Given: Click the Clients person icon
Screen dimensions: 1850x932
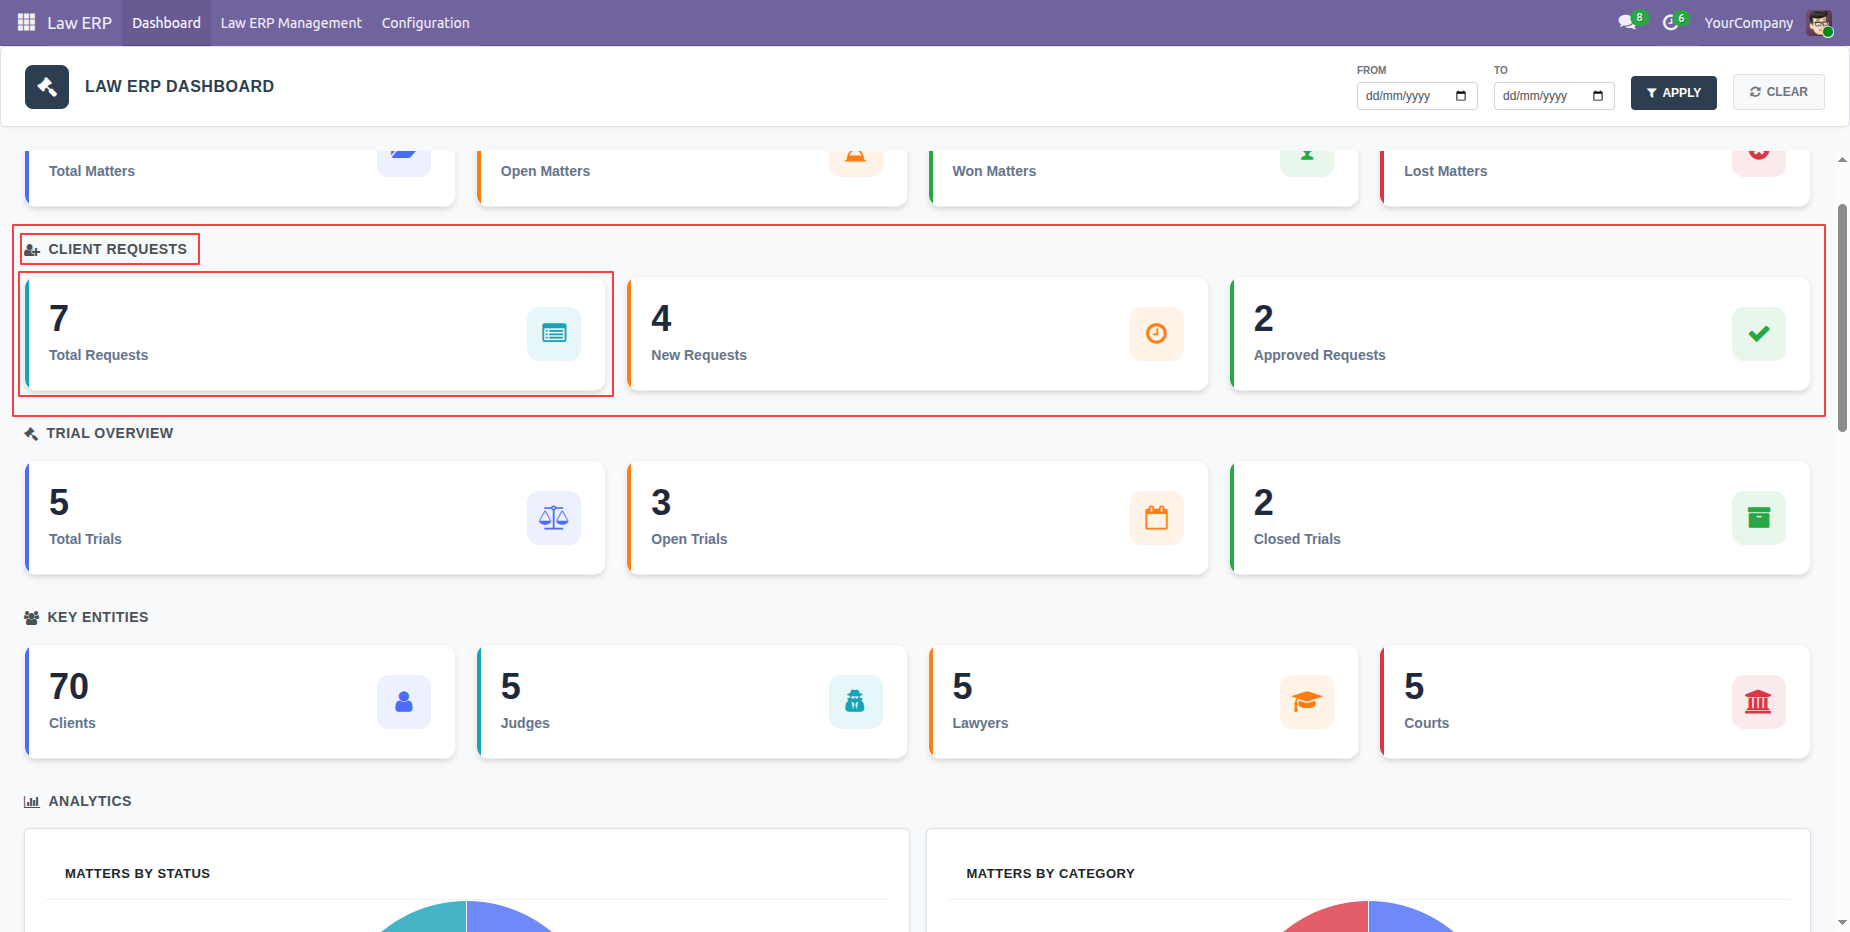Looking at the screenshot, I should [x=404, y=702].
